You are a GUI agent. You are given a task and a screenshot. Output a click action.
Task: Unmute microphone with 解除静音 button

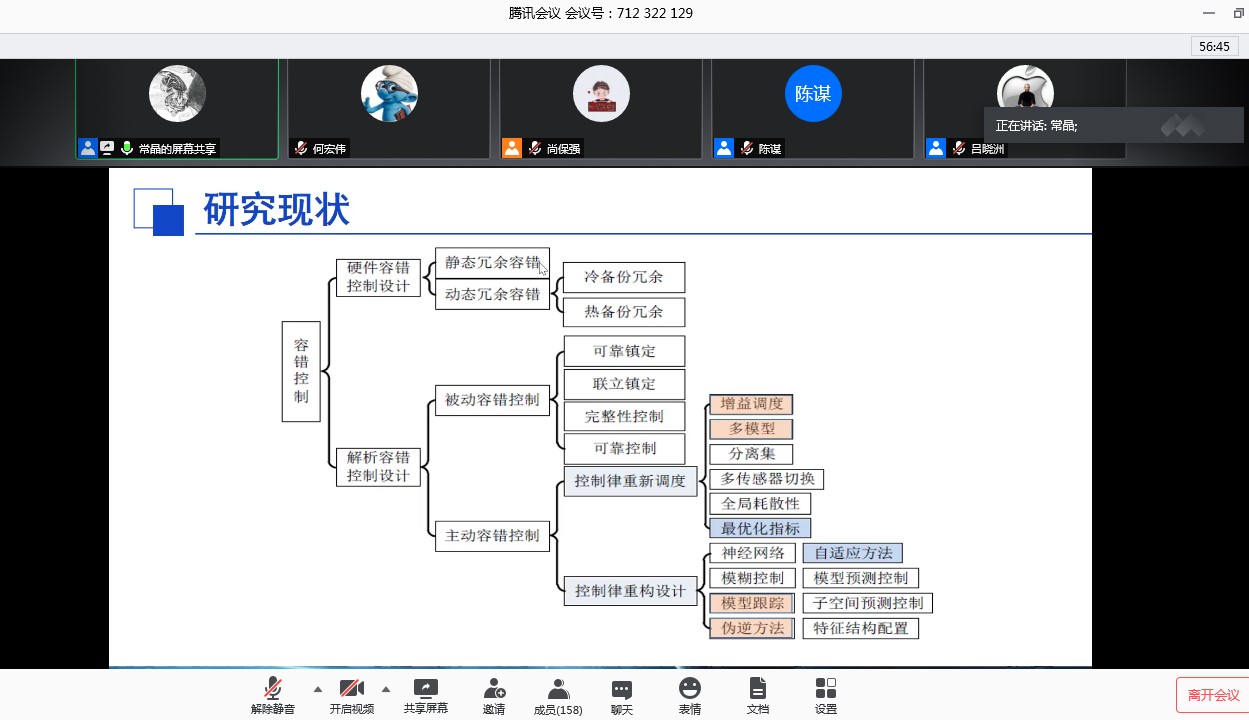tap(272, 695)
